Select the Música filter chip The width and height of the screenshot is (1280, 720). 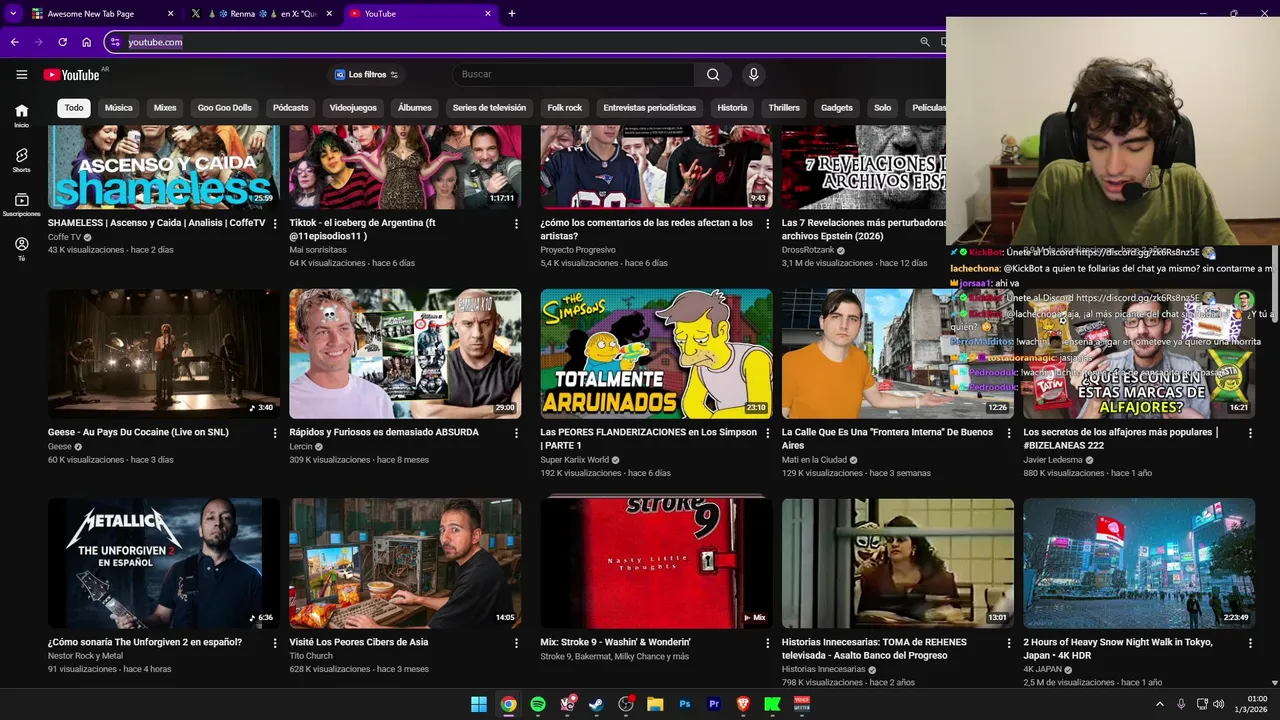pos(118,108)
